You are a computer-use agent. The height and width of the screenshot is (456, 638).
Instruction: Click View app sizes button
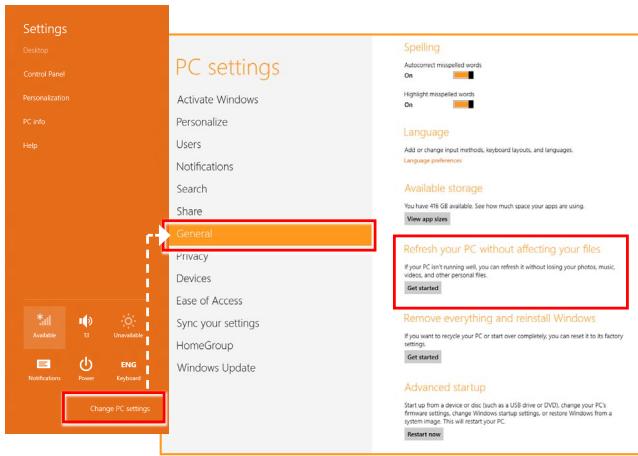(427, 219)
